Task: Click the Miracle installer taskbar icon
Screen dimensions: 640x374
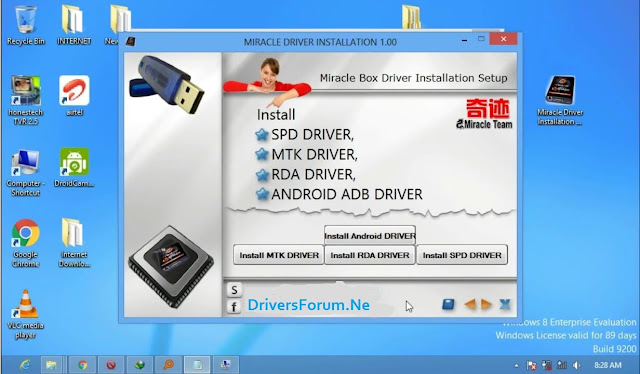Action: tap(225, 365)
